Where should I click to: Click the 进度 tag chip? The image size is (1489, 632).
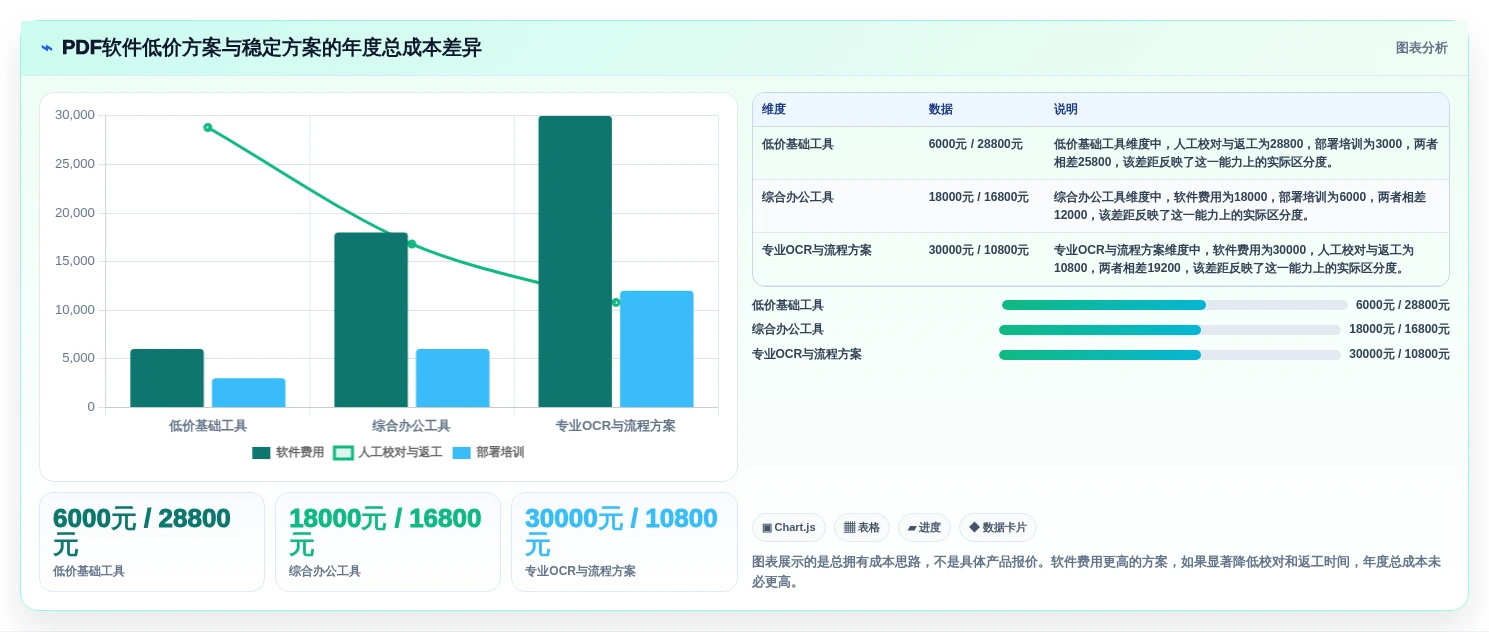[x=924, y=527]
